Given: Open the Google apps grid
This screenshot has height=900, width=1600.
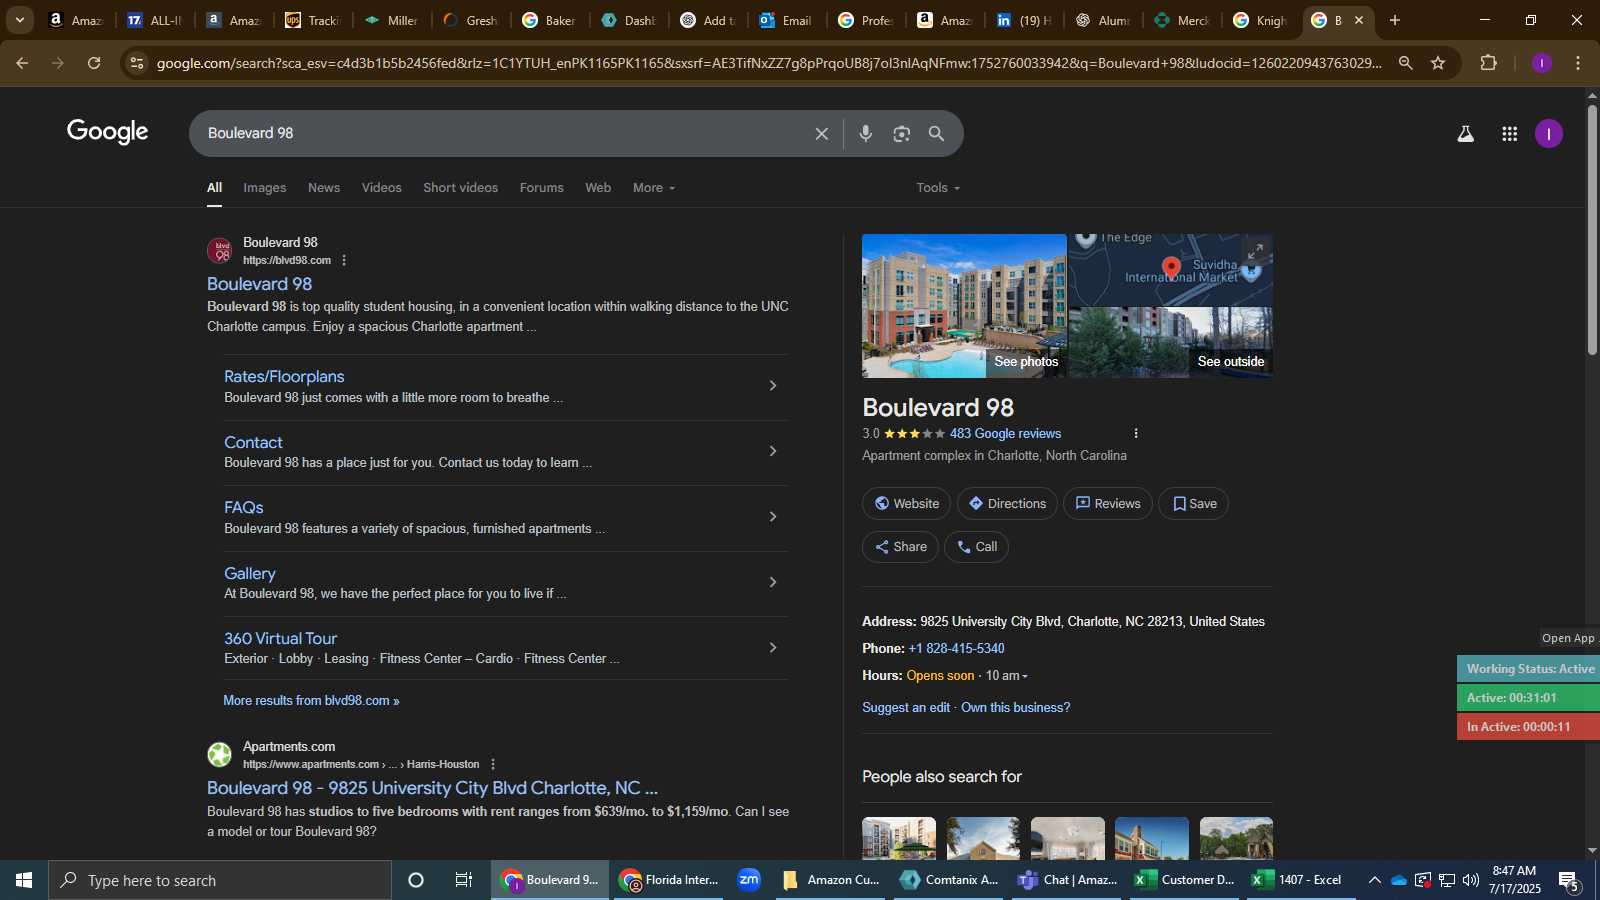Looking at the screenshot, I should click(x=1509, y=134).
